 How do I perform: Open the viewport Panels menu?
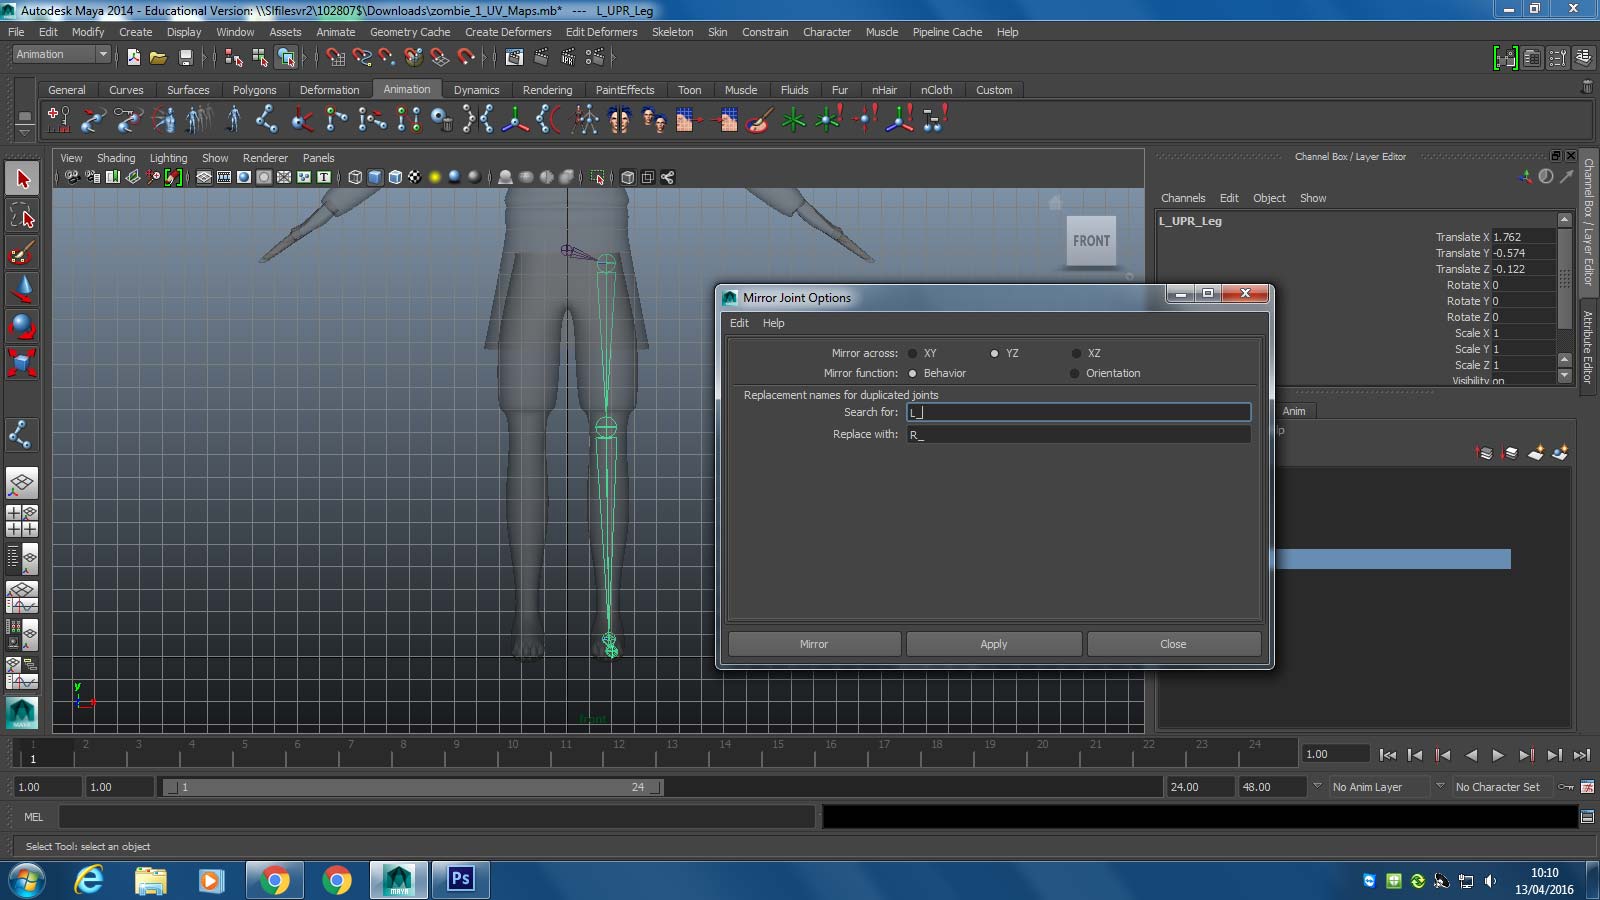point(318,158)
